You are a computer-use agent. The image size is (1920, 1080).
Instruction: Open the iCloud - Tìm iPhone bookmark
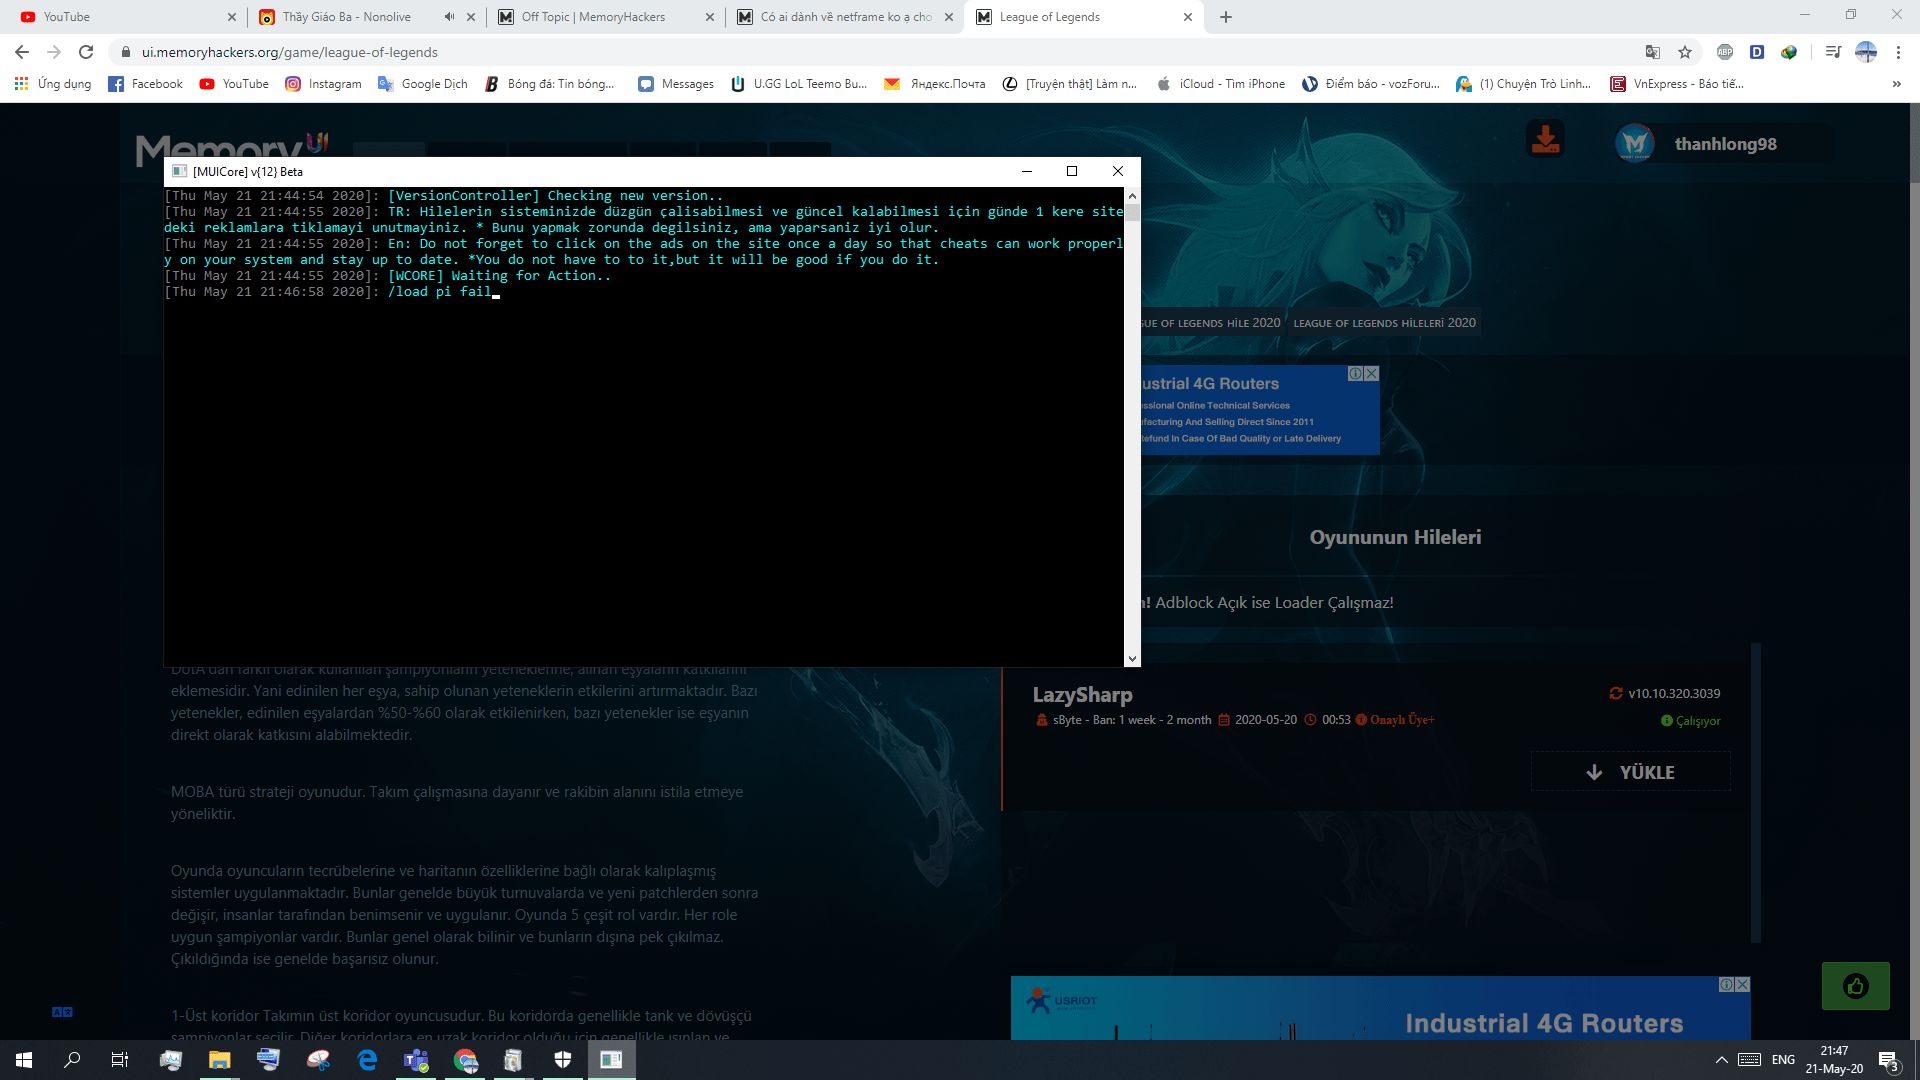pyautogui.click(x=1221, y=84)
